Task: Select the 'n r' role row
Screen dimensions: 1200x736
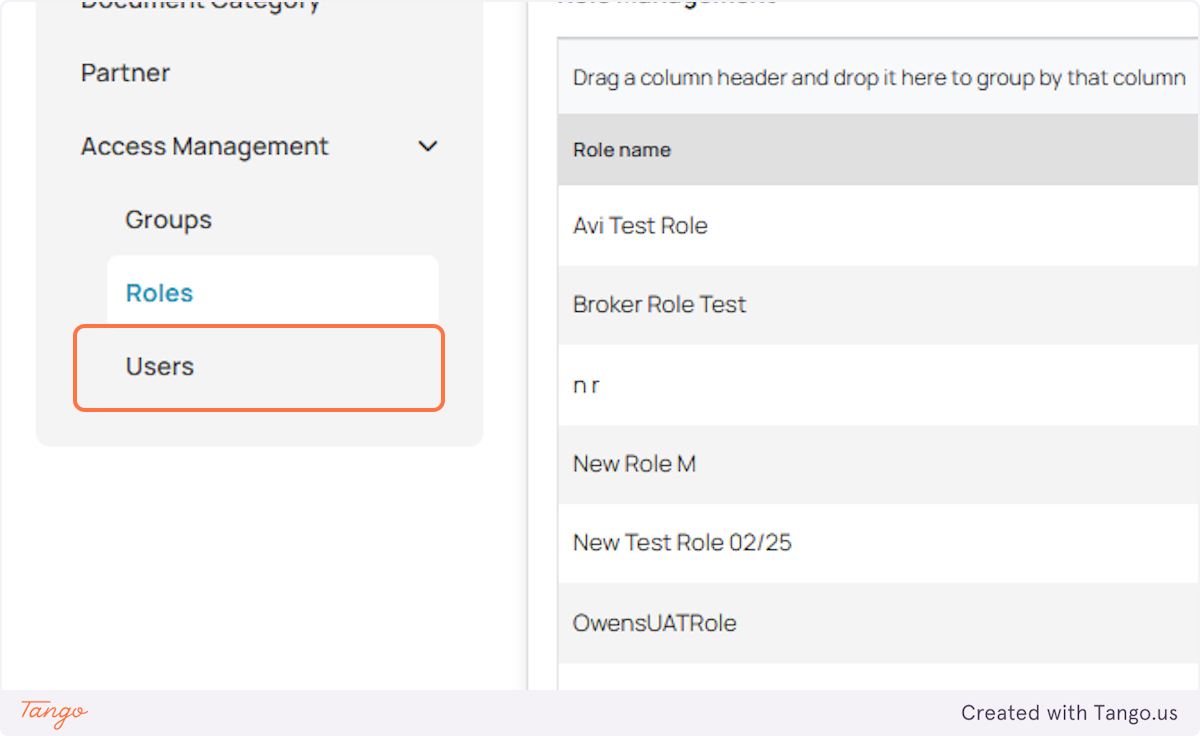Action: [878, 385]
